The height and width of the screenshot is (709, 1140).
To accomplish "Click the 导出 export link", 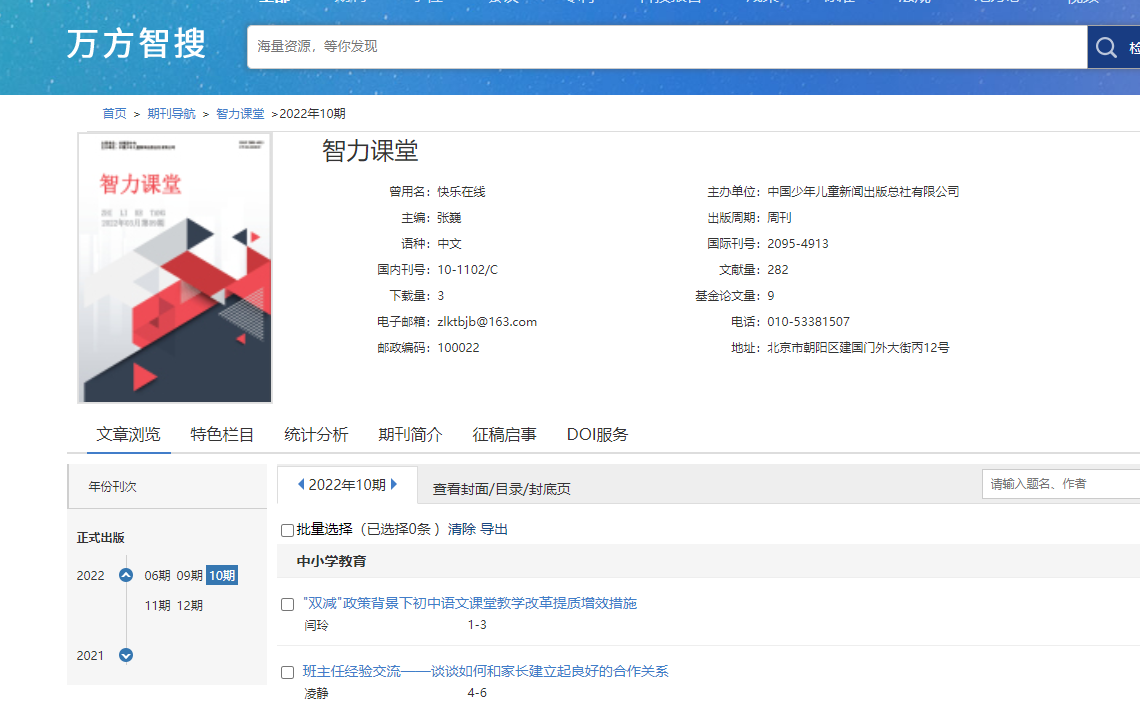I will [x=494, y=529].
